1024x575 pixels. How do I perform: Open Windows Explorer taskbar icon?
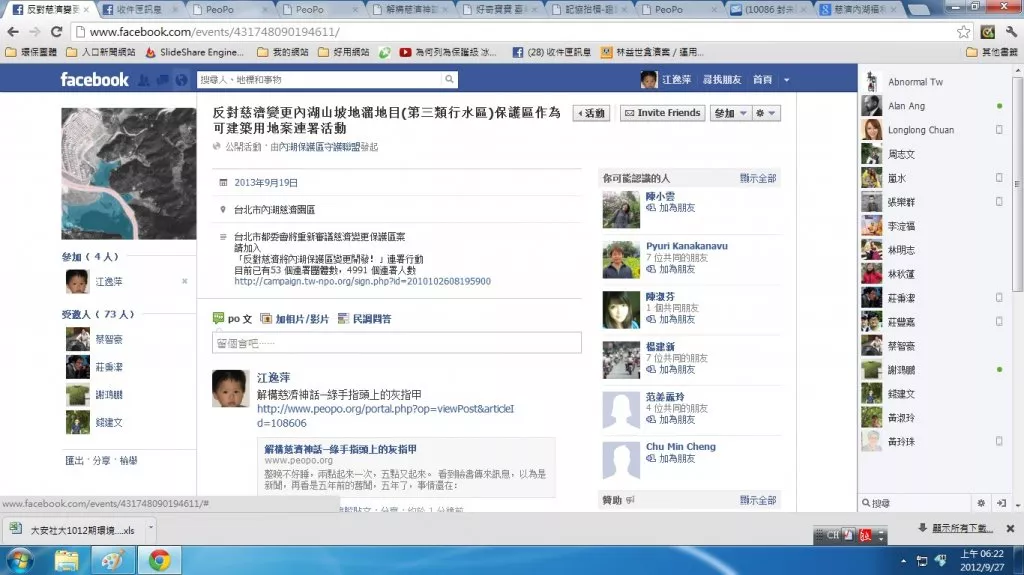click(x=66, y=561)
